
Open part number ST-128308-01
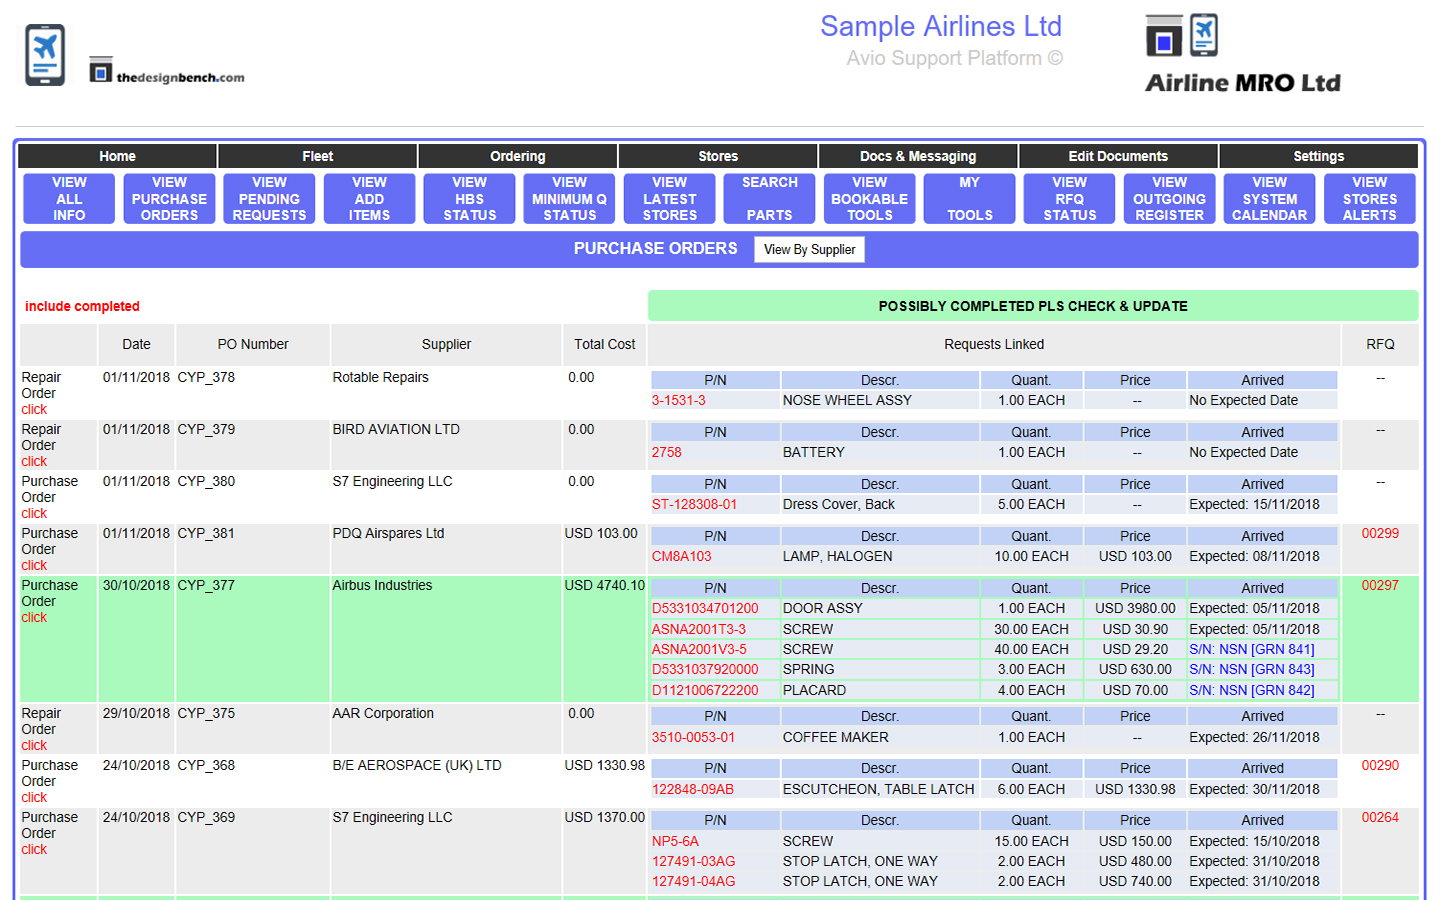(695, 504)
